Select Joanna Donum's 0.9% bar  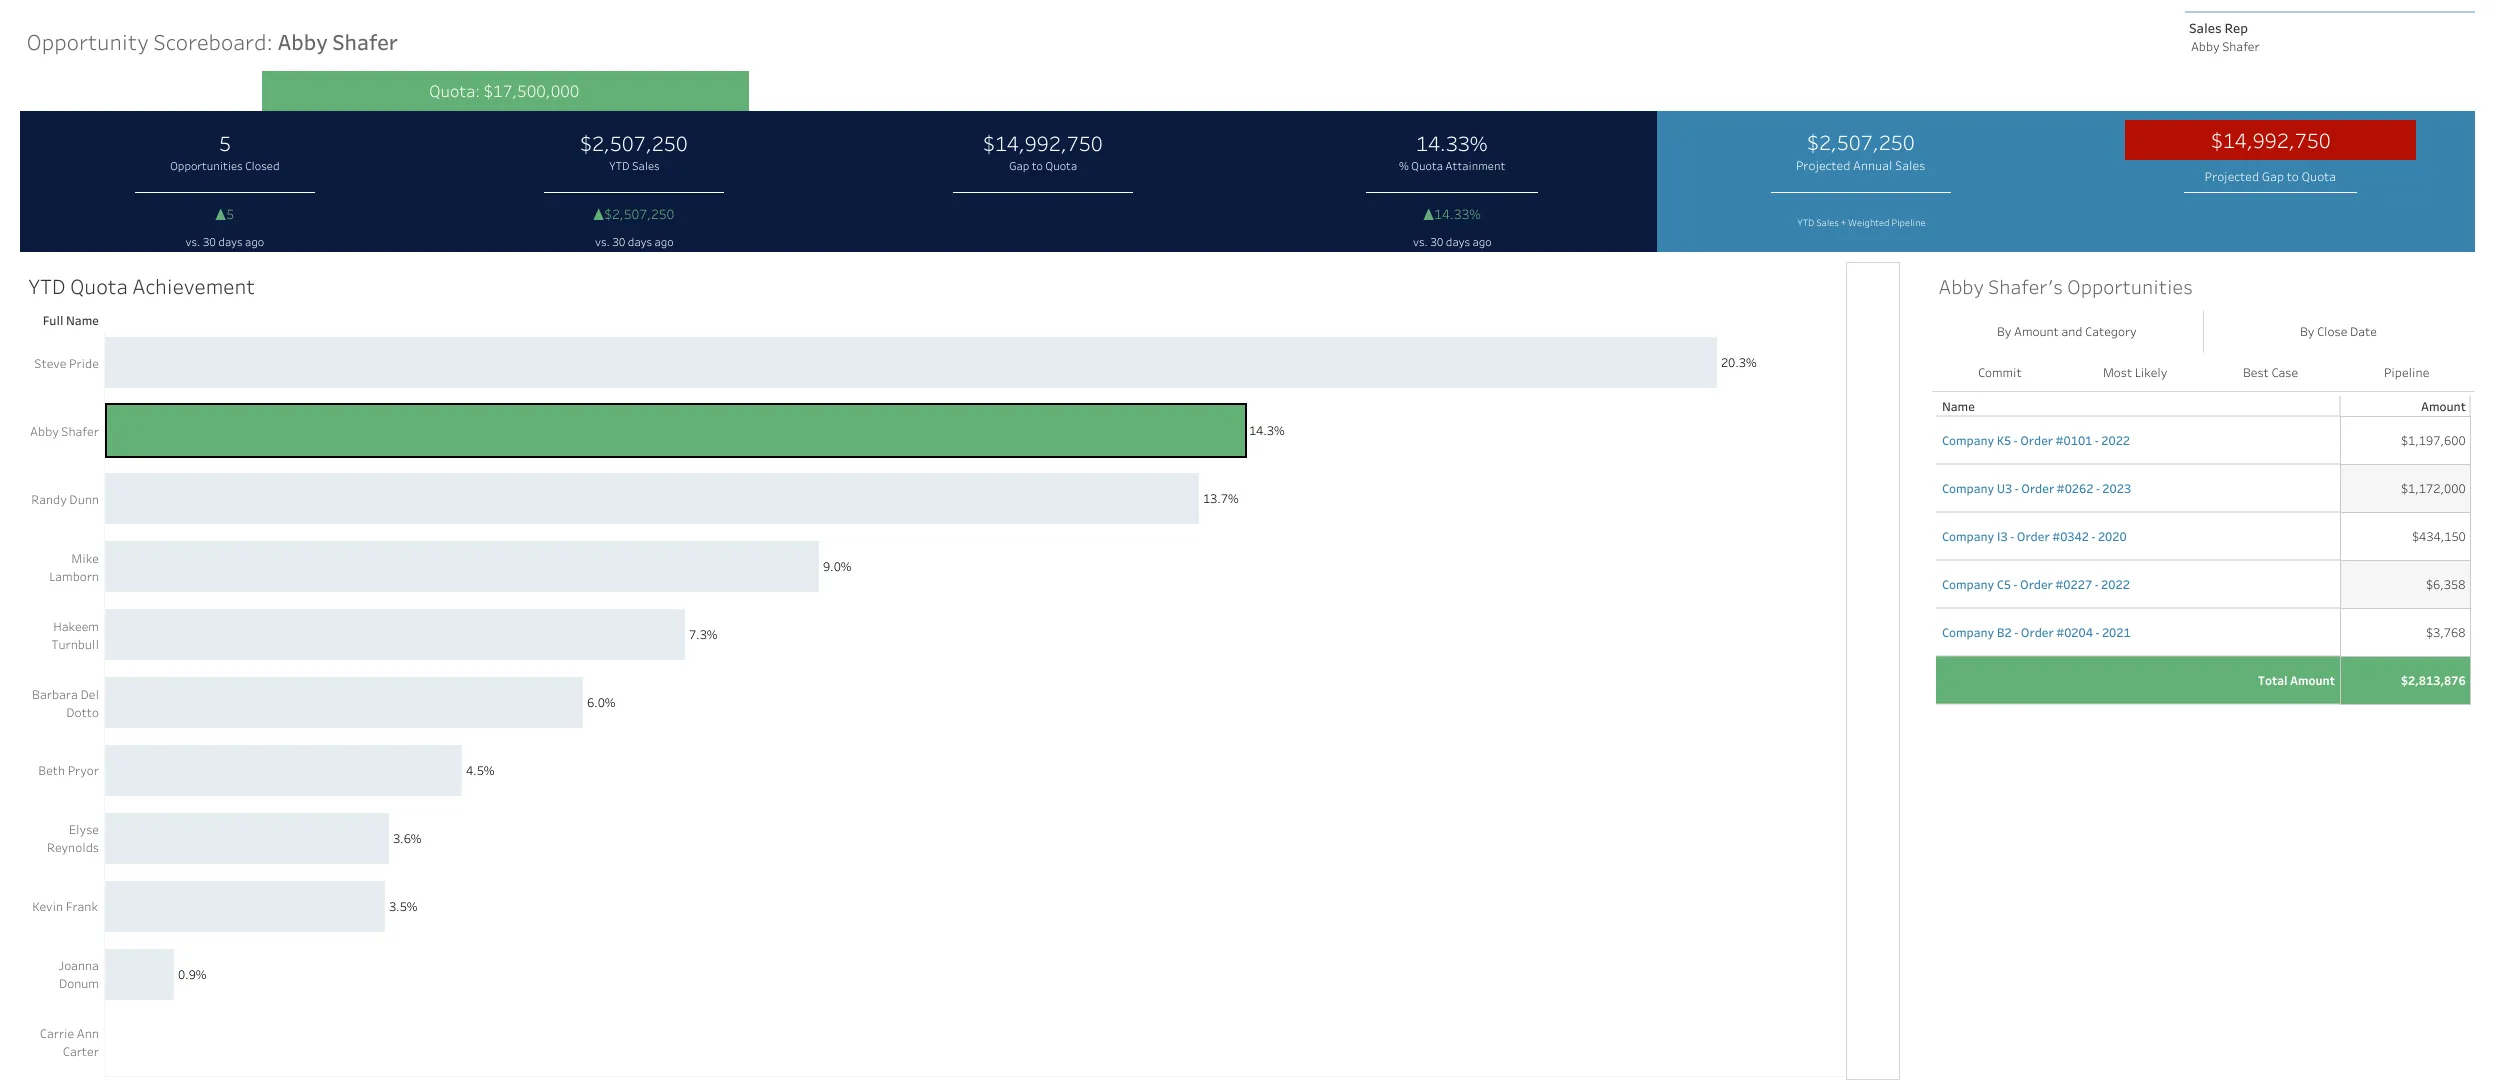(x=140, y=975)
